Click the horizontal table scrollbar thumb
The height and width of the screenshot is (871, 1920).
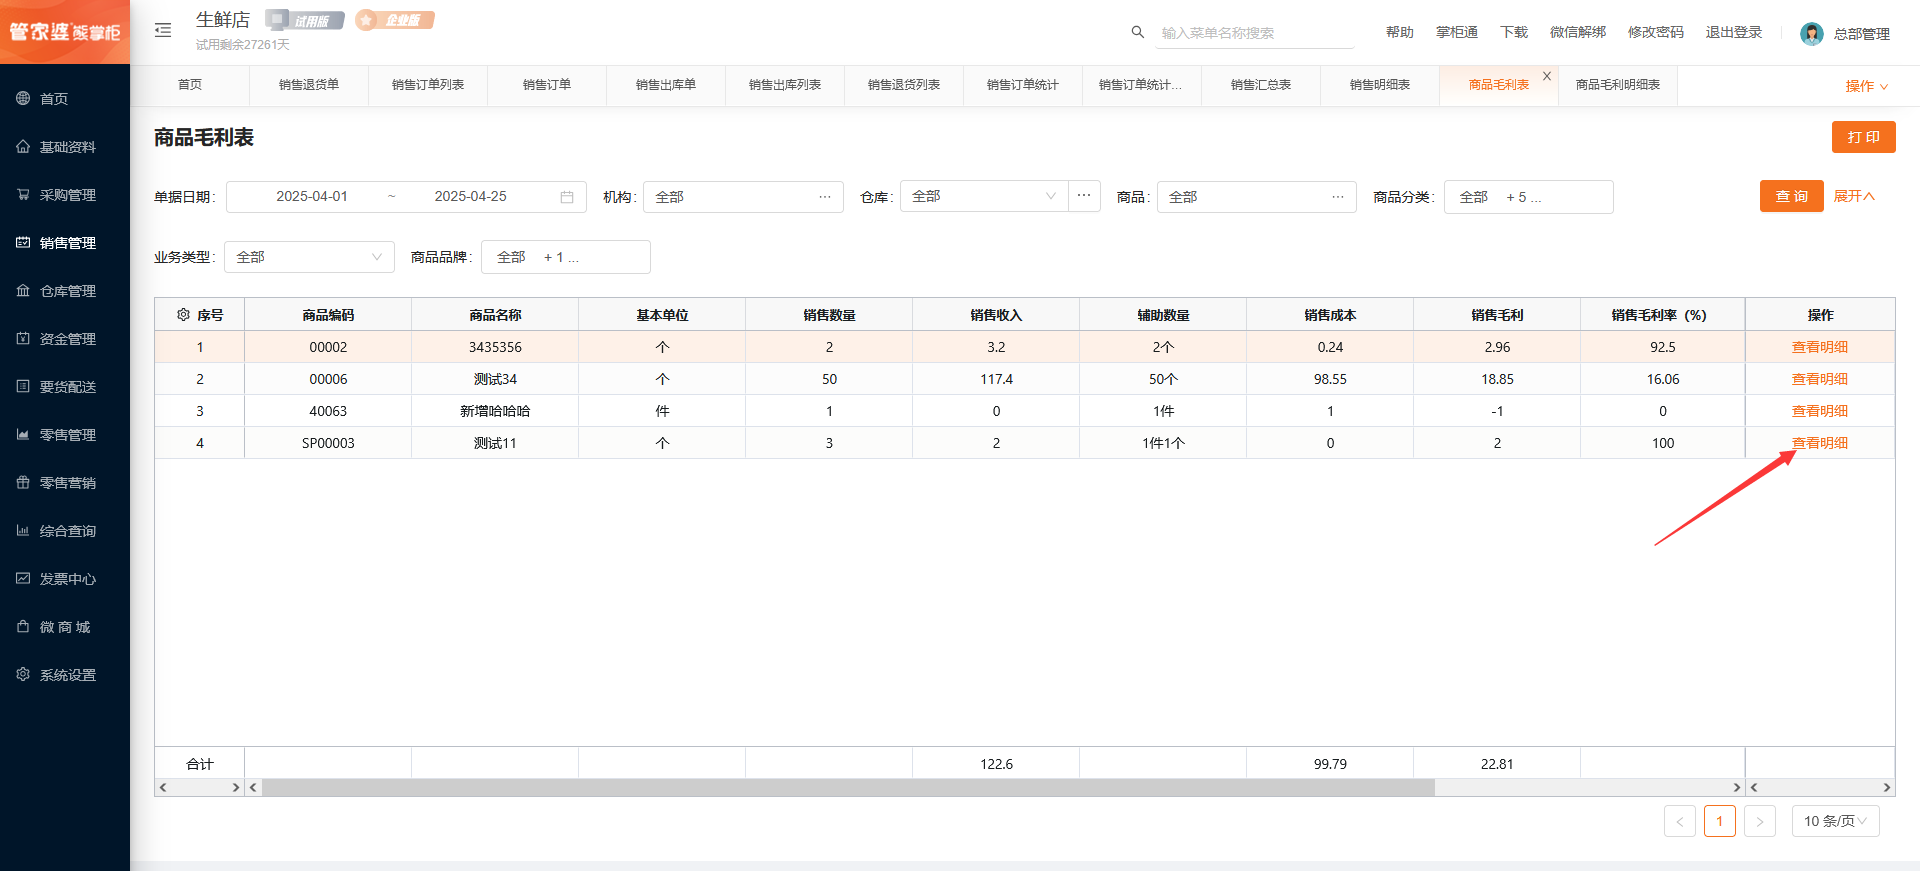(848, 788)
